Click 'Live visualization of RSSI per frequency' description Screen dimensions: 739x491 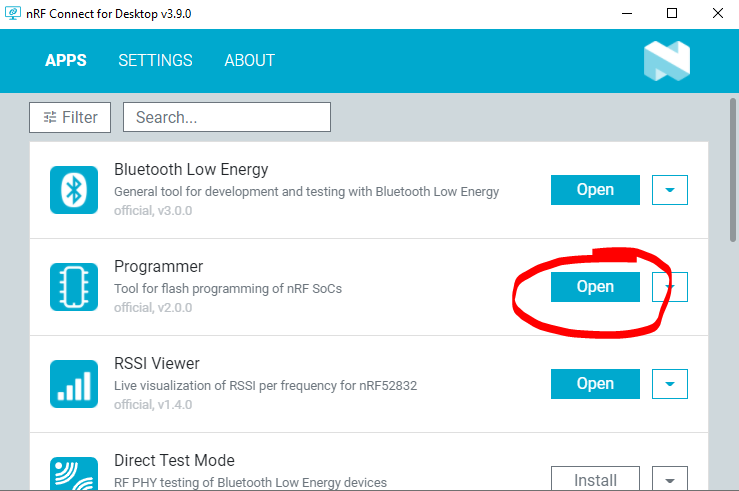click(265, 385)
